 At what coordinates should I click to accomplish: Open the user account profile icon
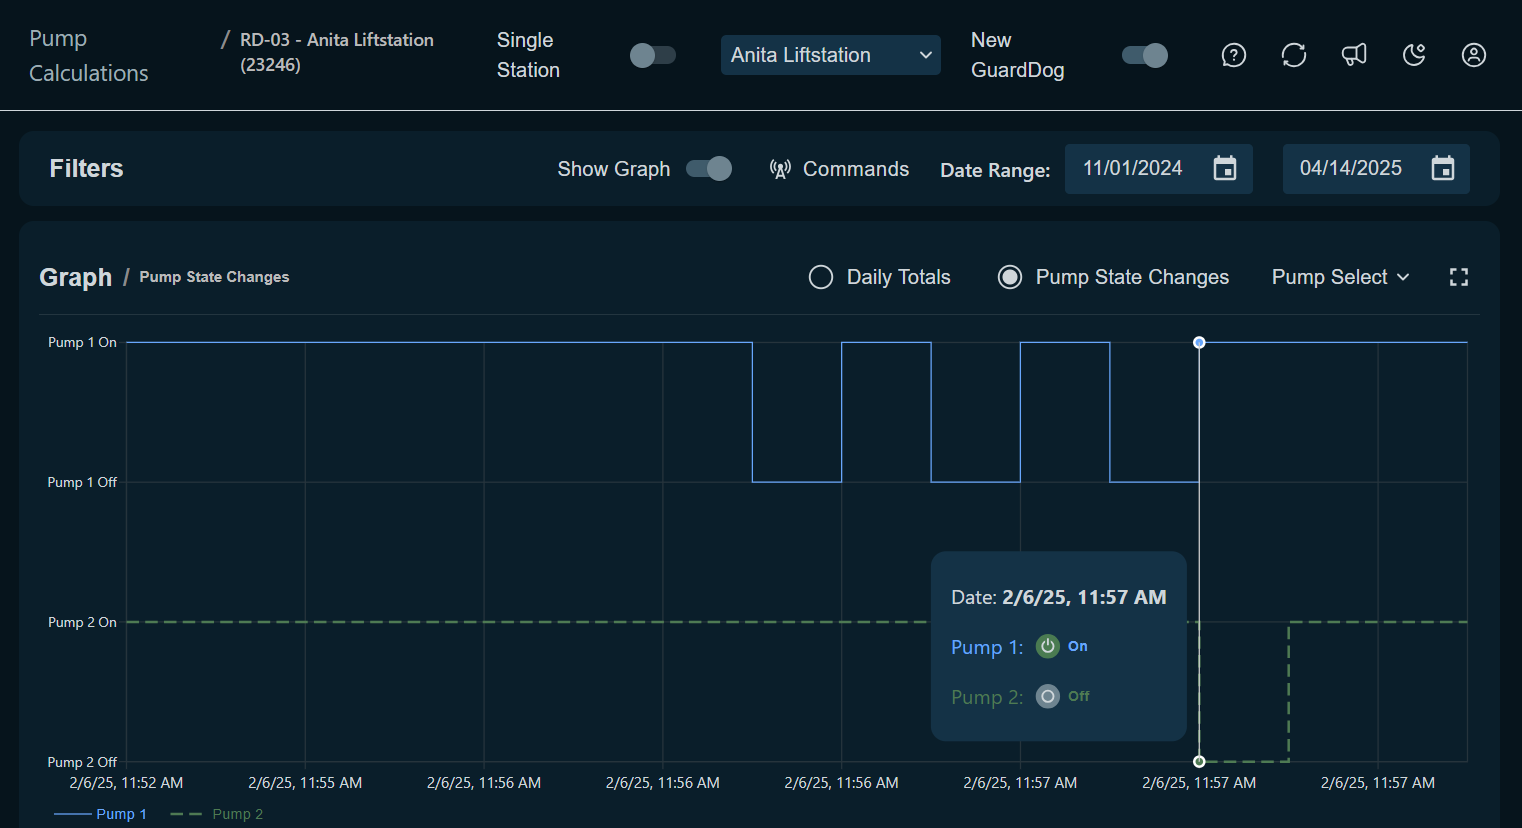1474,55
